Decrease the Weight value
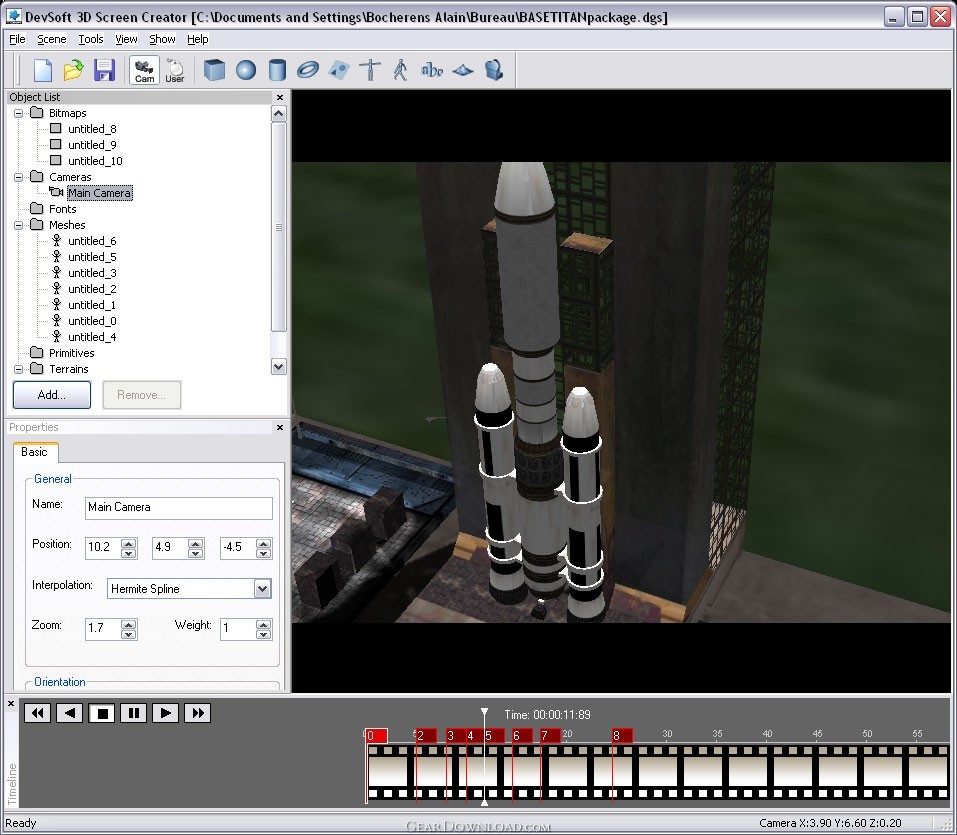 point(264,634)
